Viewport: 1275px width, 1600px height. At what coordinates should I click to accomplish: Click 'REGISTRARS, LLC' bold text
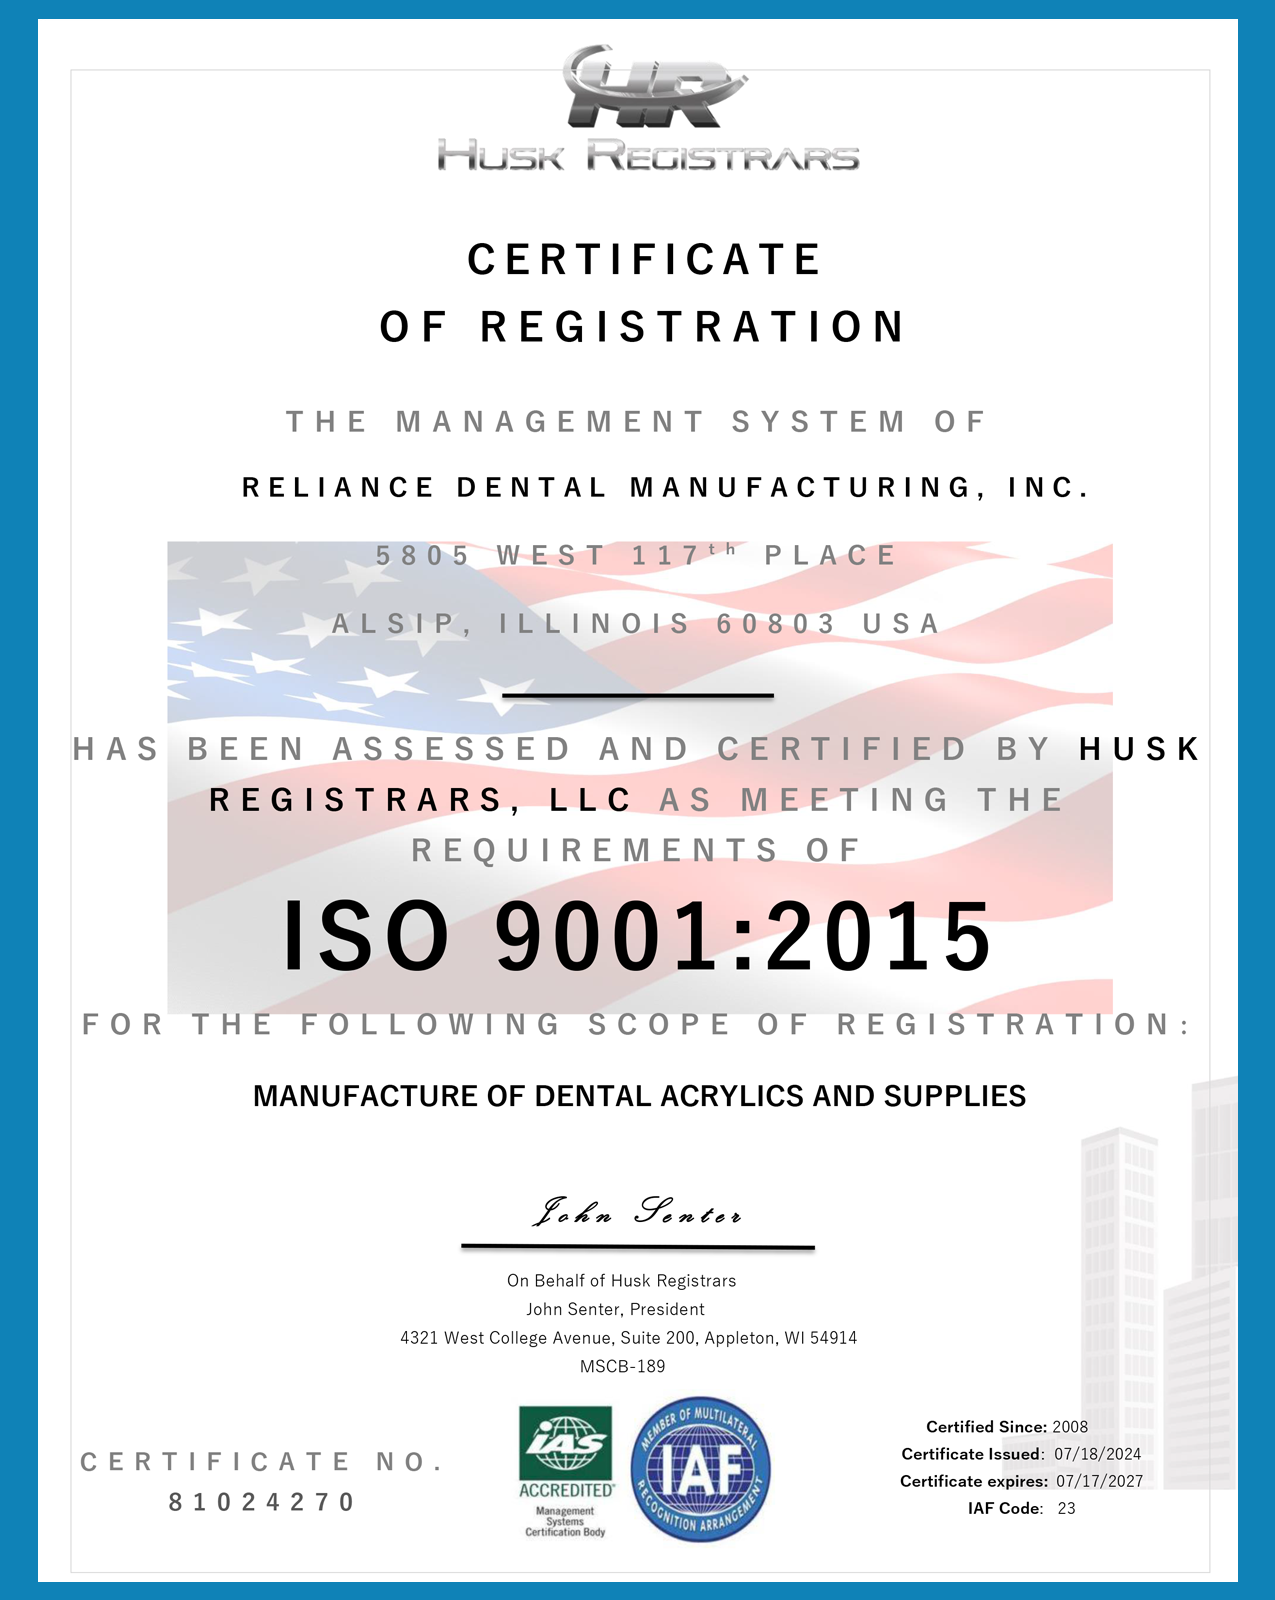click(x=421, y=800)
